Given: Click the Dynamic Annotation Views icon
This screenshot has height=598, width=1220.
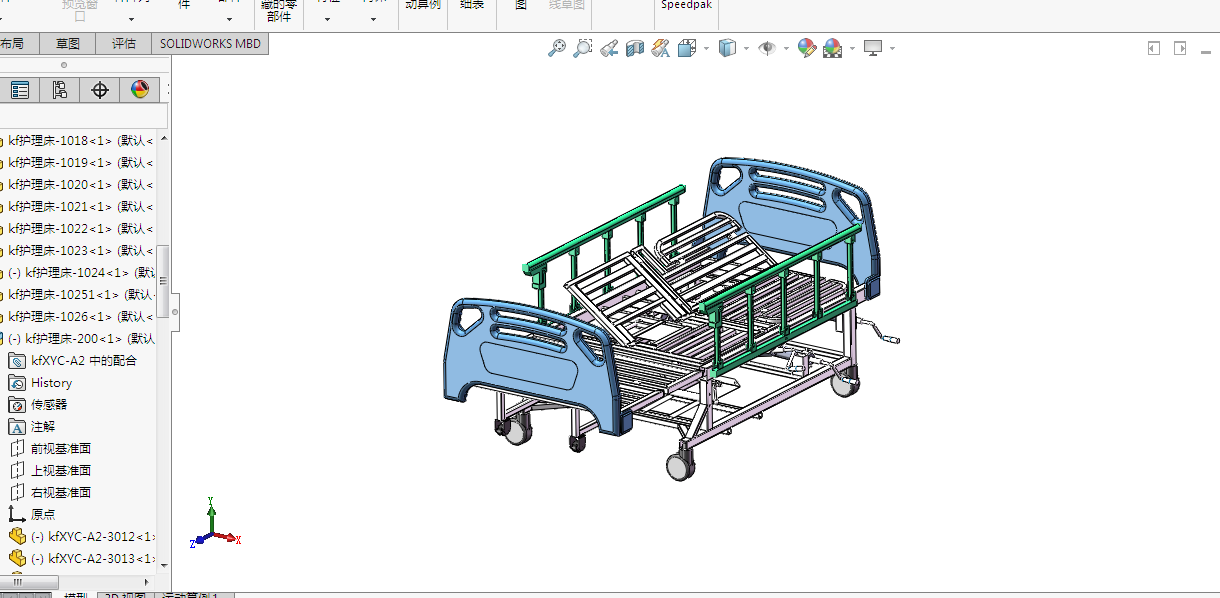Looking at the screenshot, I should click(660, 47).
